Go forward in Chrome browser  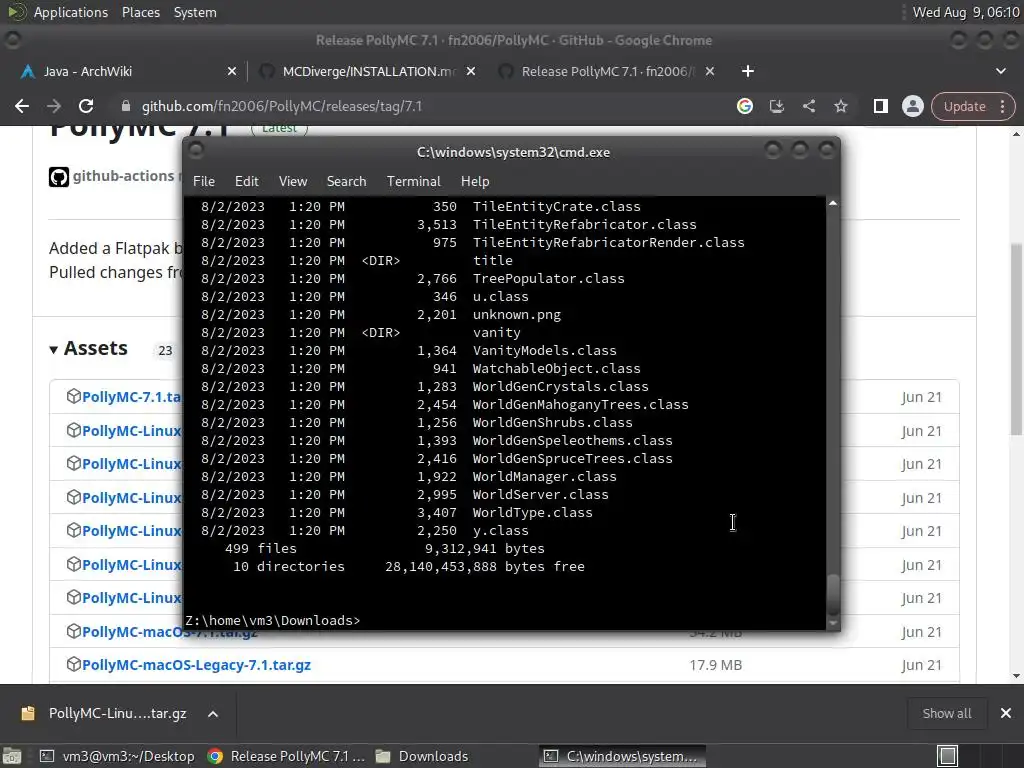click(54, 106)
